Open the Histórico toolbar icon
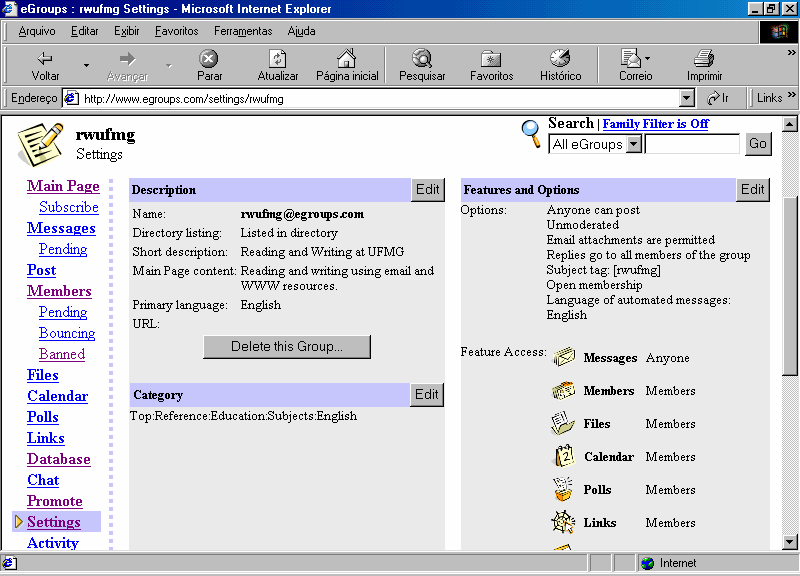The height and width of the screenshot is (576, 800). coord(560,58)
